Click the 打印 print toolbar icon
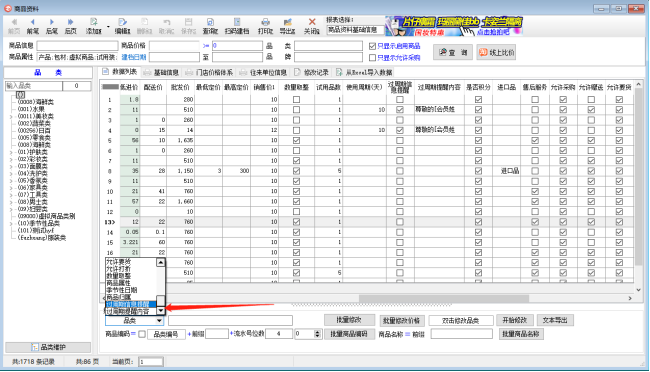The width and height of the screenshot is (650, 372). tap(265, 22)
